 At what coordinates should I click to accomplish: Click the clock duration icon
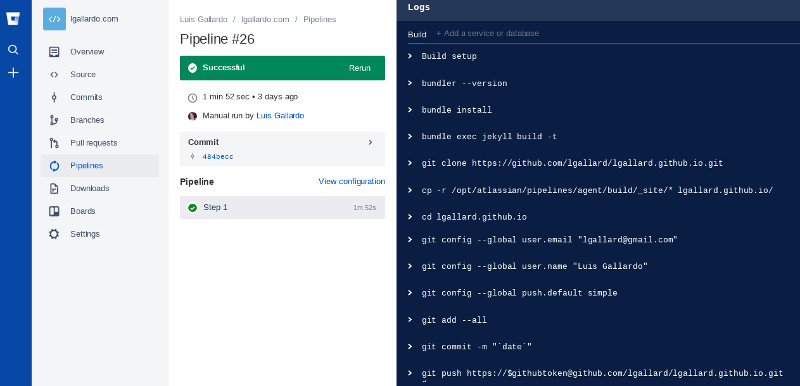(192, 97)
